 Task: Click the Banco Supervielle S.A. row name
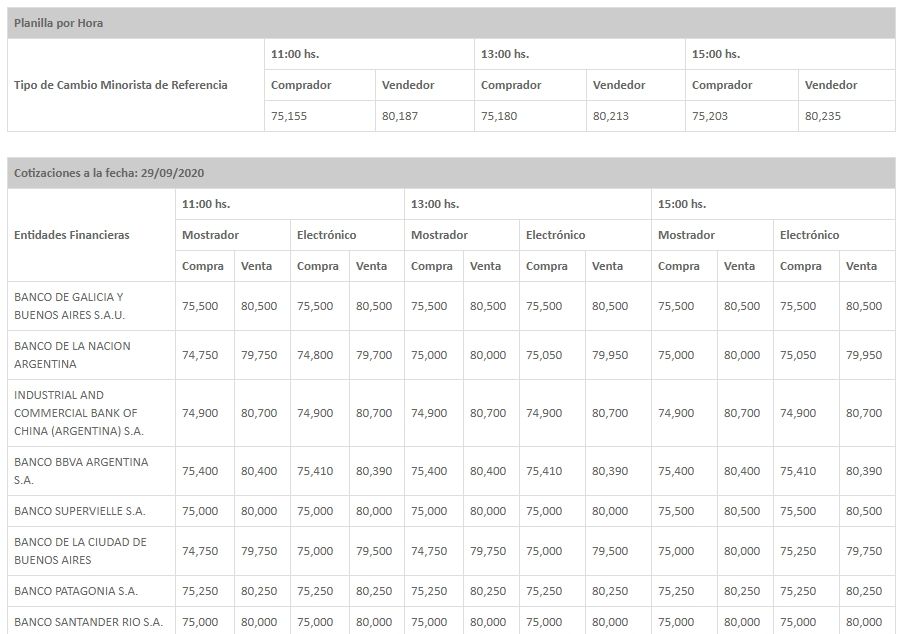pos(79,511)
